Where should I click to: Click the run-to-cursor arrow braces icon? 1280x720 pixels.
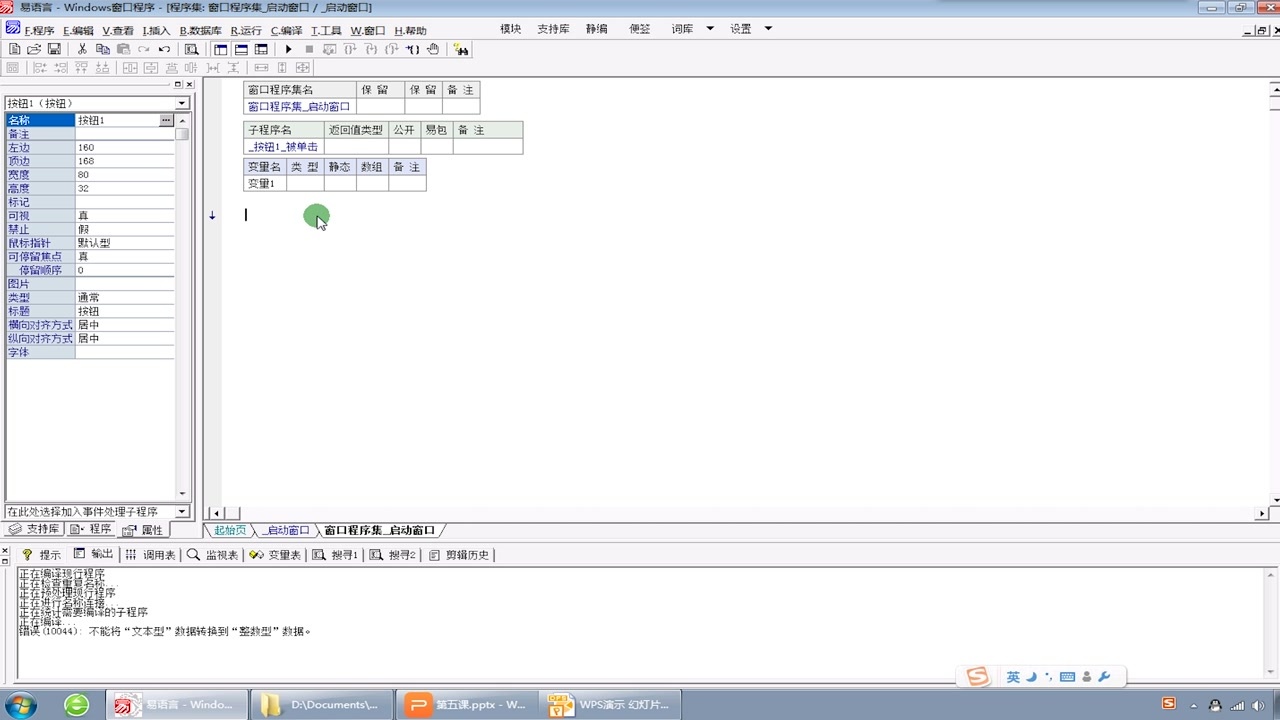[x=412, y=49]
